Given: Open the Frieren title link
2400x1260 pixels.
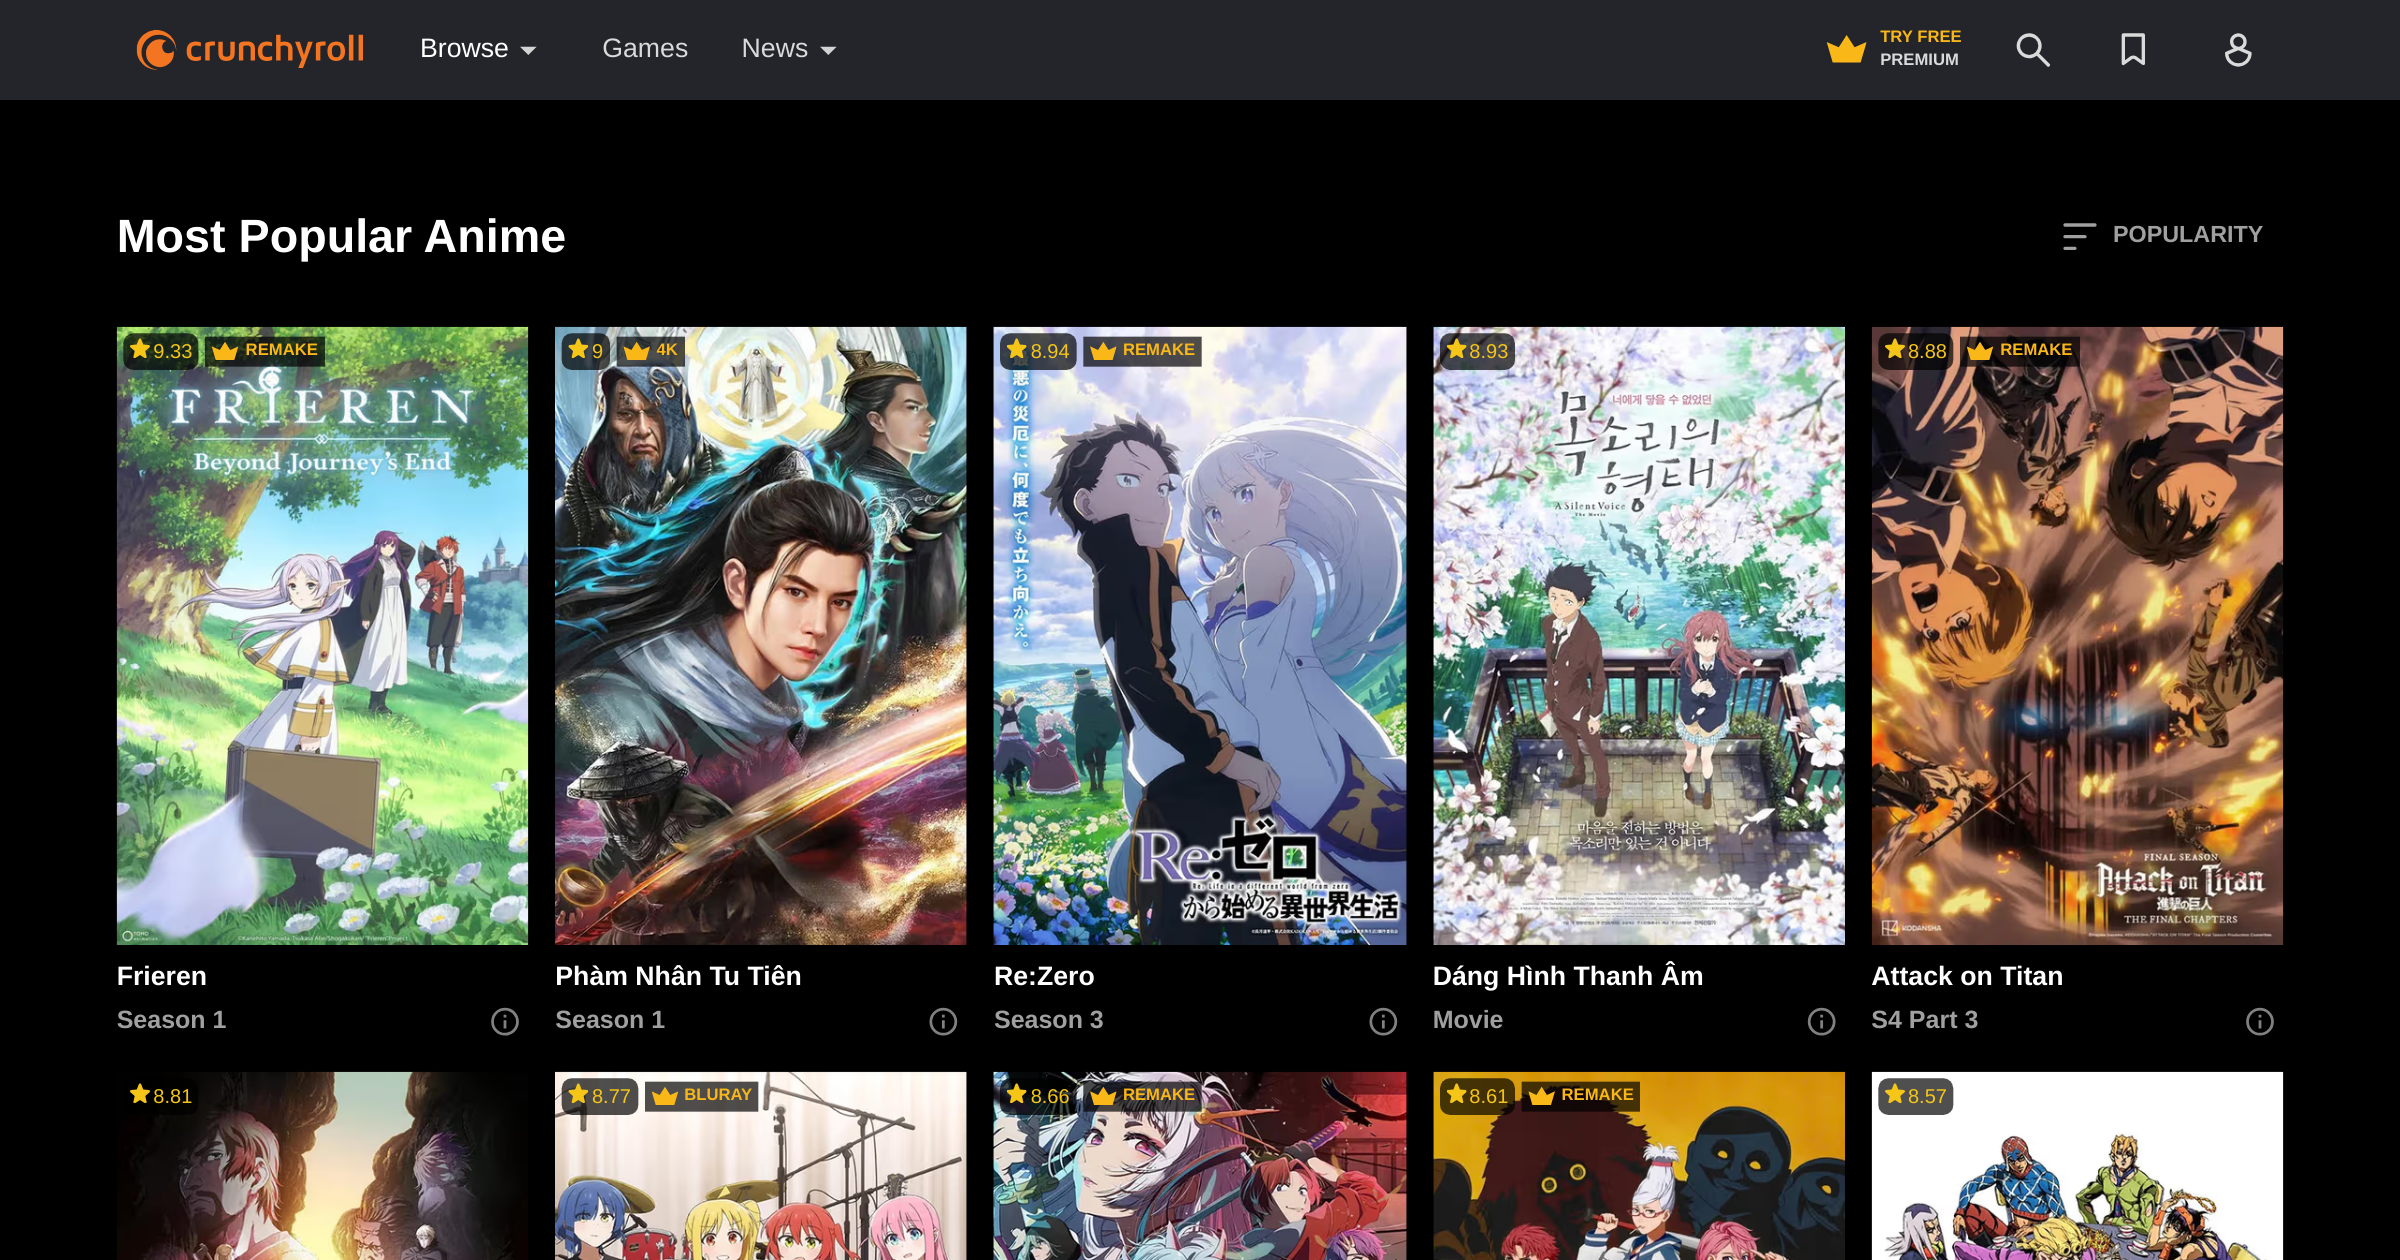Looking at the screenshot, I should coord(162,976).
